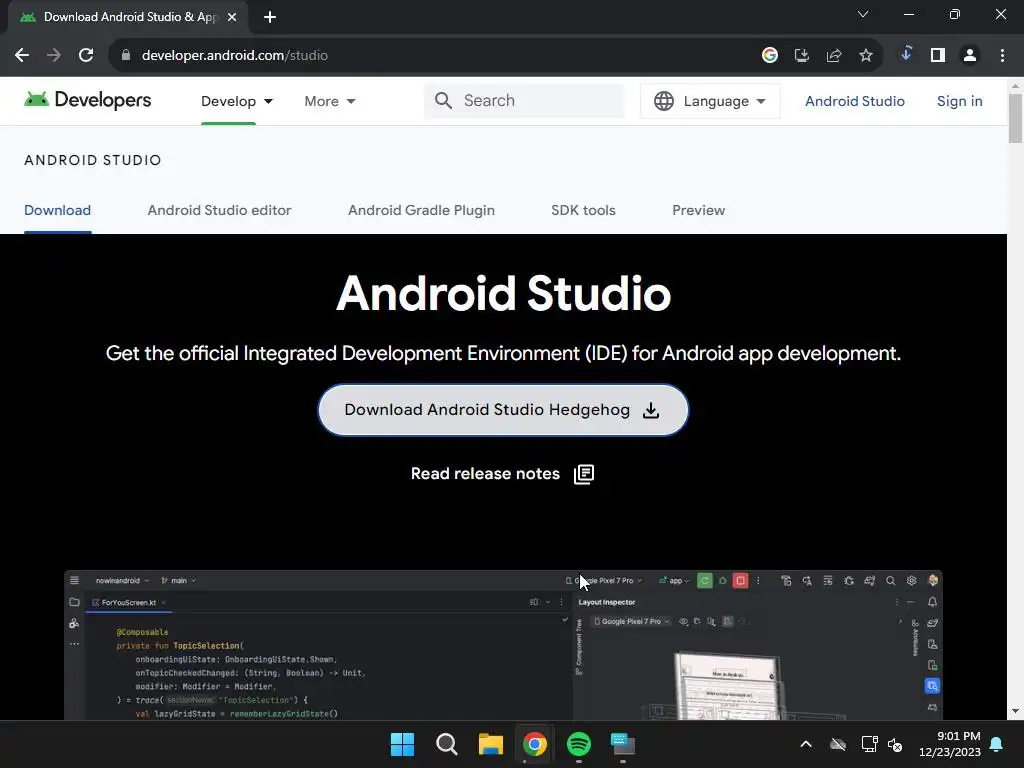Select the Download Android Studio browser tab

point(128,18)
